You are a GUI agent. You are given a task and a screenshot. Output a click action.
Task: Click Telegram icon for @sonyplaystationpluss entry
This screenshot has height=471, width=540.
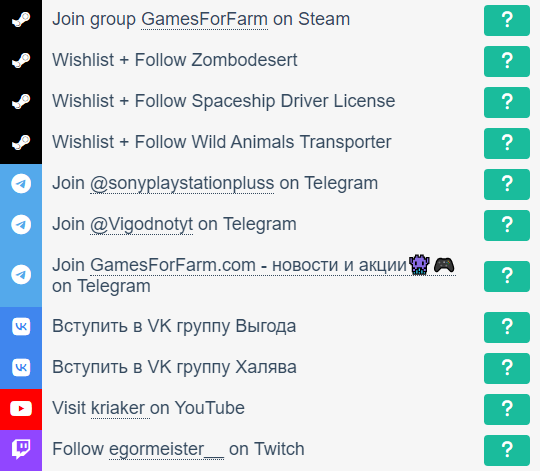click(x=21, y=184)
